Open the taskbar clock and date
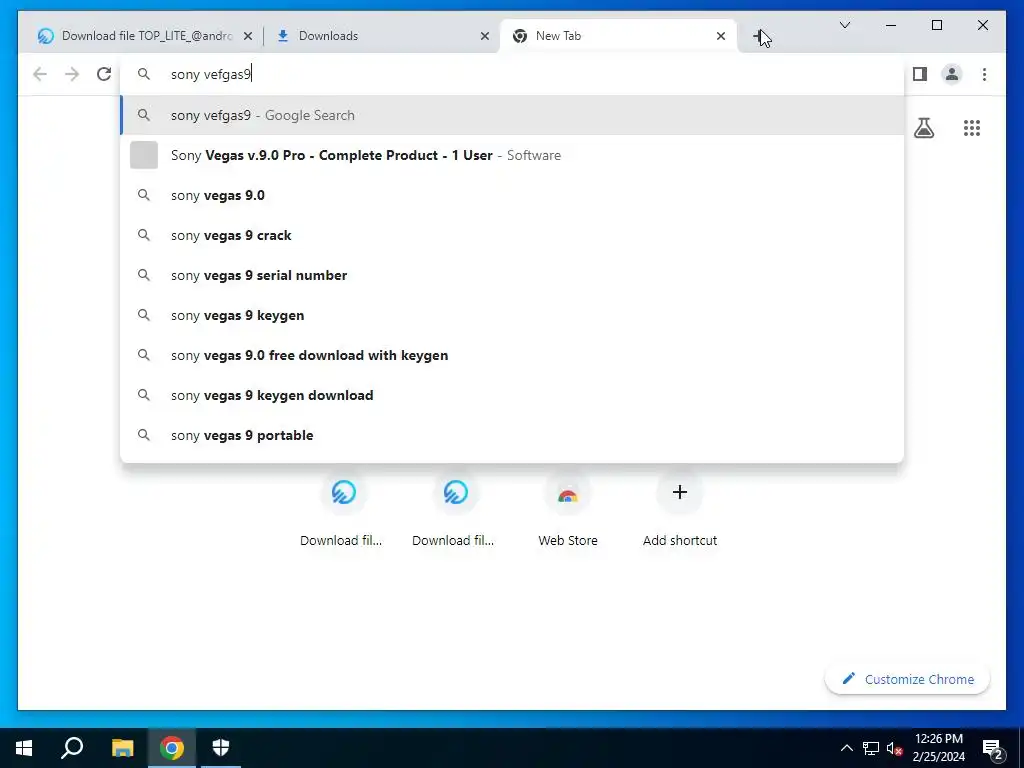1024x768 pixels. click(x=938, y=748)
